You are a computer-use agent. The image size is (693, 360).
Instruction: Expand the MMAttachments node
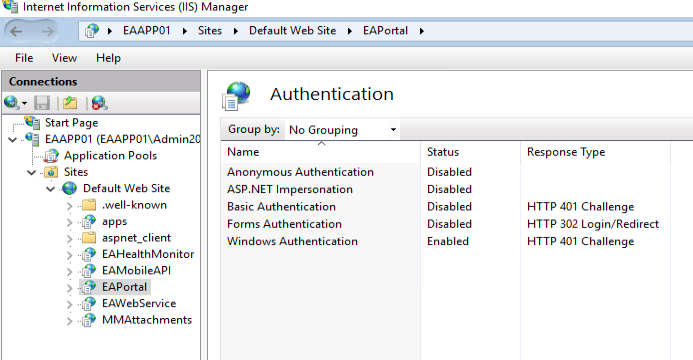pyautogui.click(x=70, y=321)
